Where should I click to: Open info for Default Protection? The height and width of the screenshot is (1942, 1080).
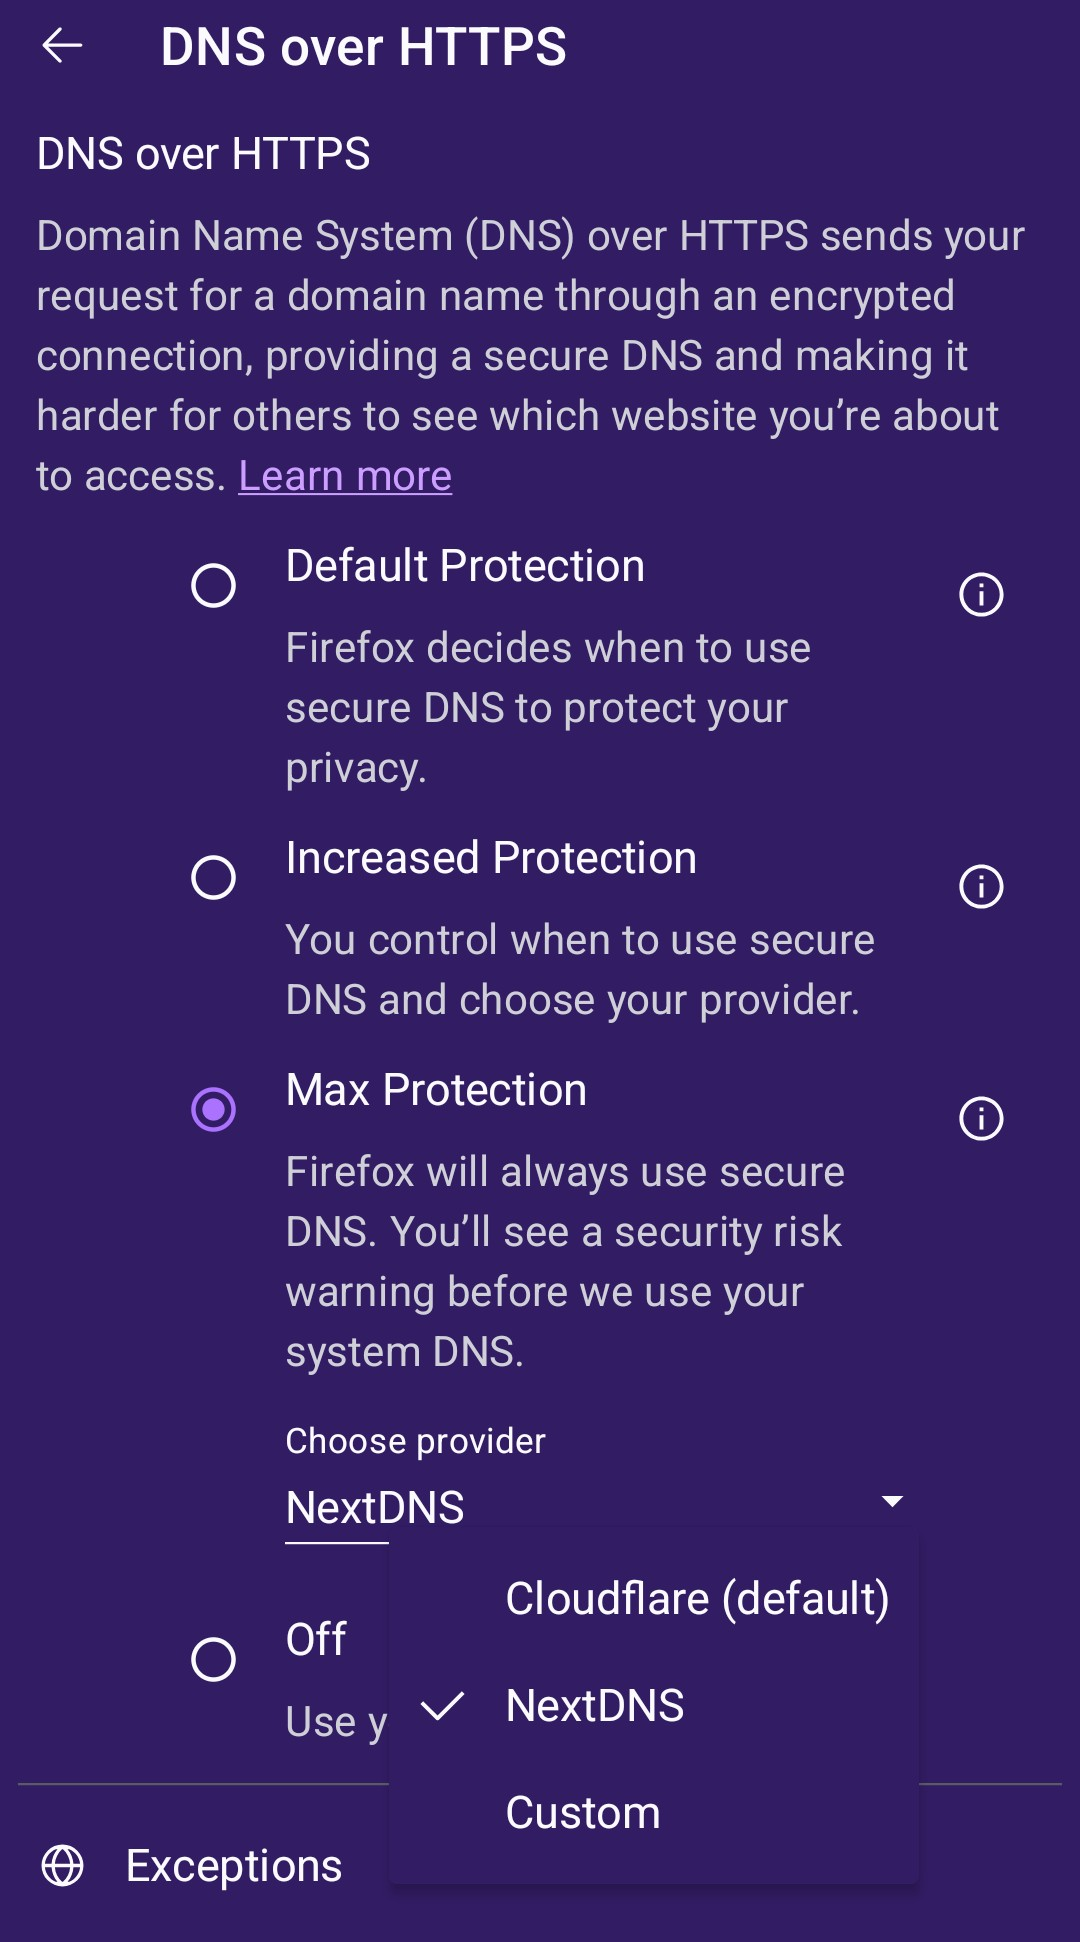[981, 594]
